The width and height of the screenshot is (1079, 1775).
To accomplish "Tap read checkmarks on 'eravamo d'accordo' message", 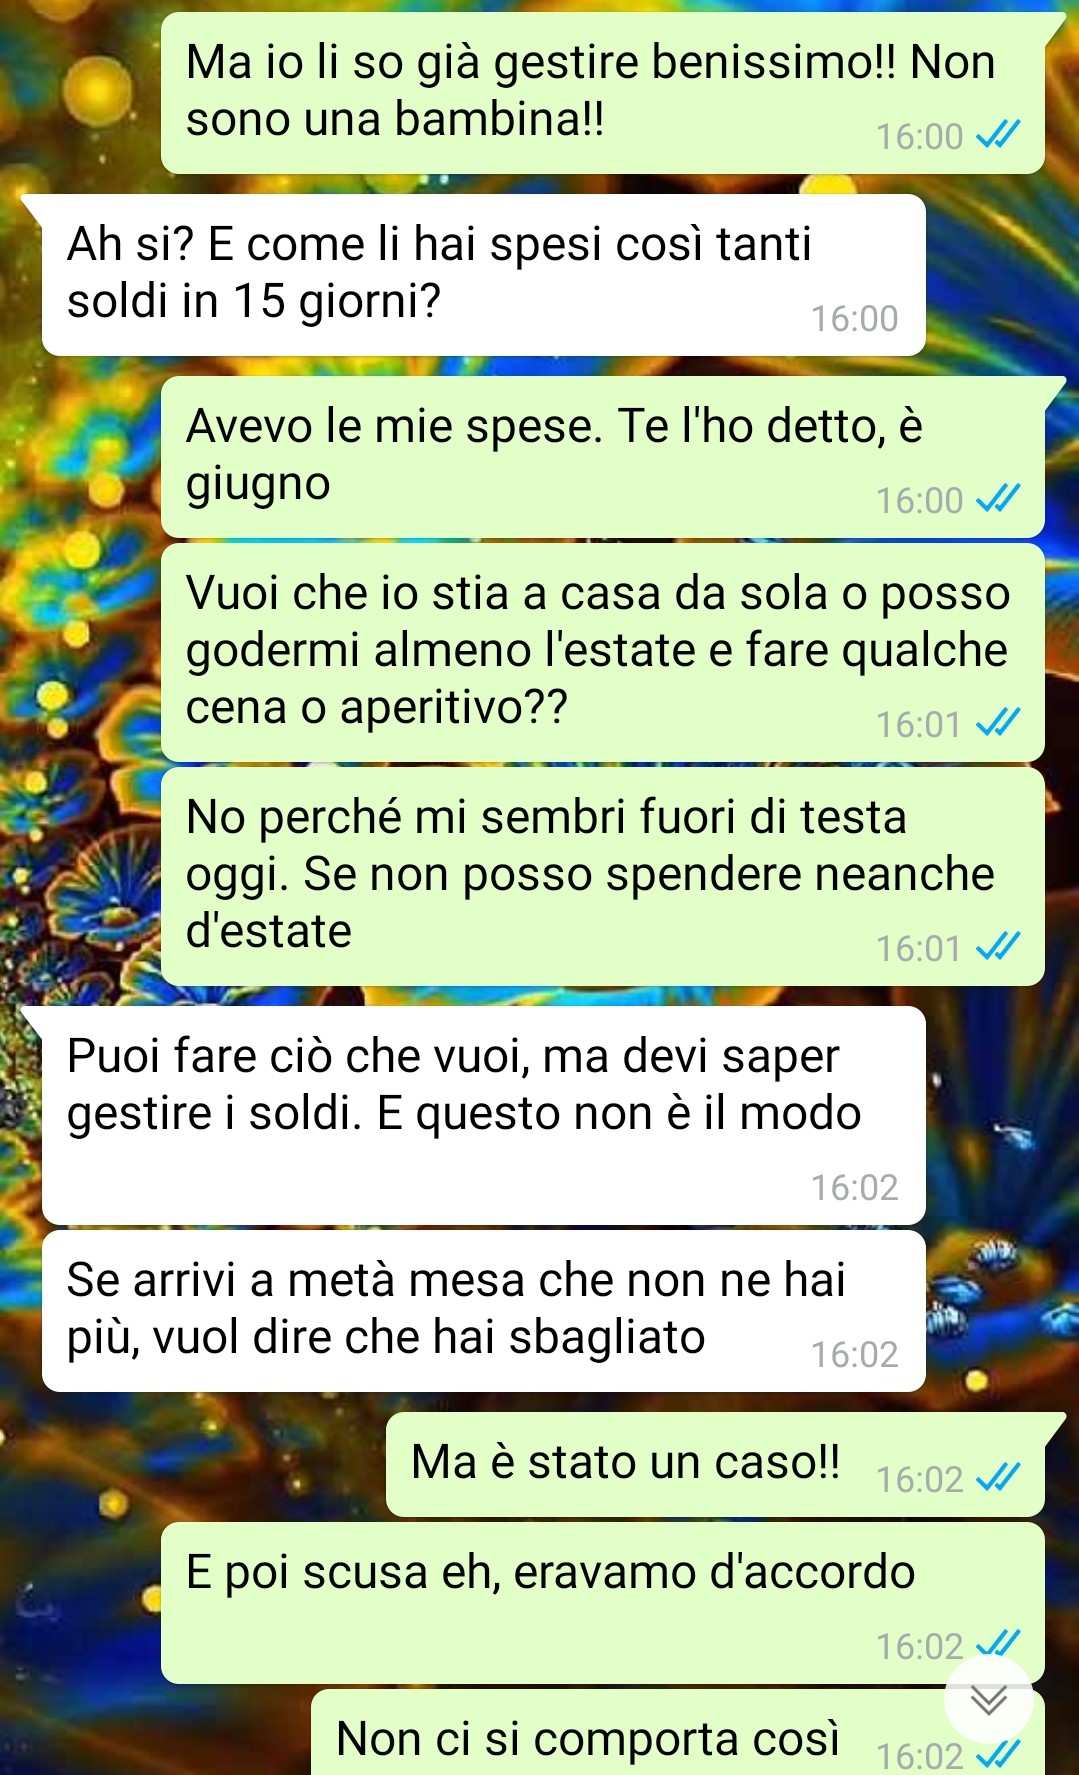I will point(998,1644).
